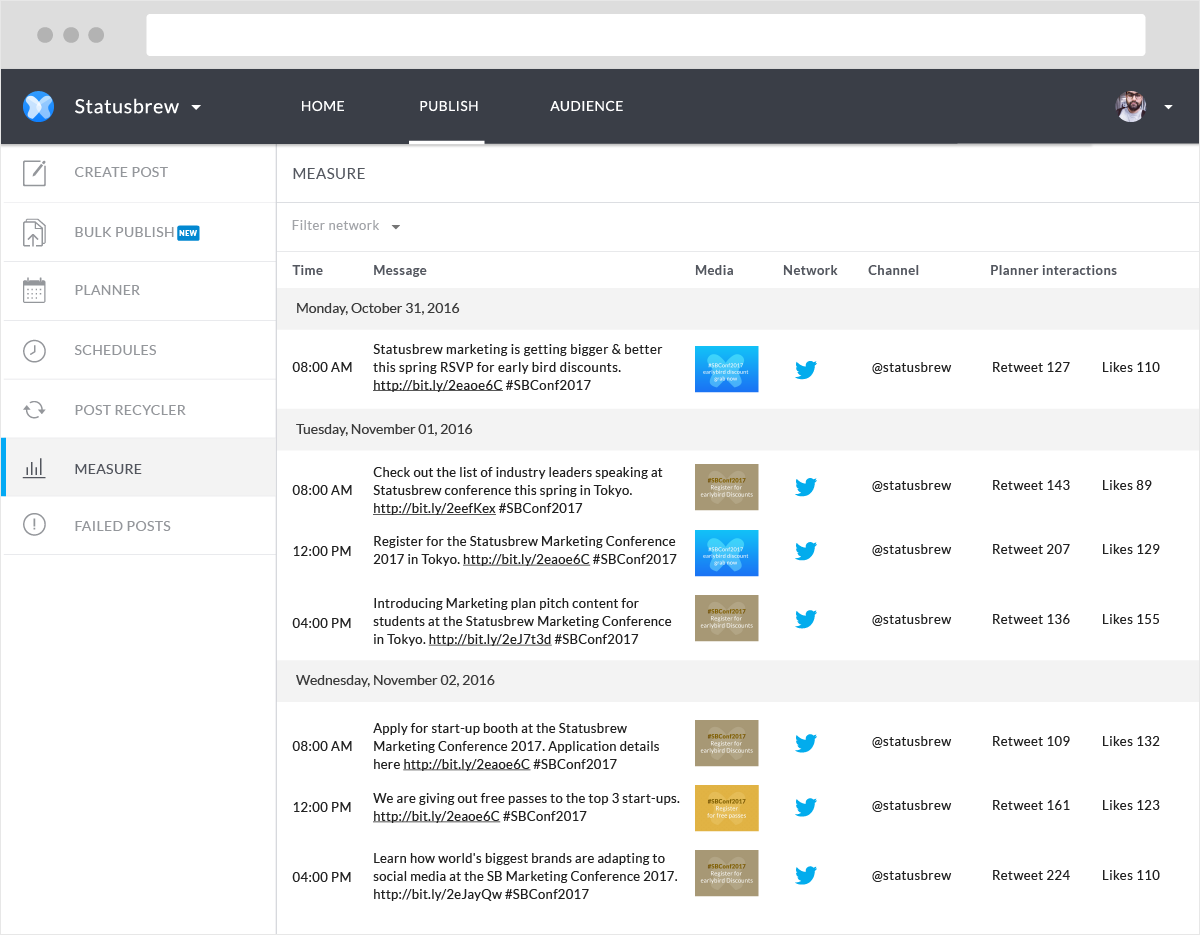Click Retweet 224 value
Viewport: 1200px width, 935px height.
1031,875
